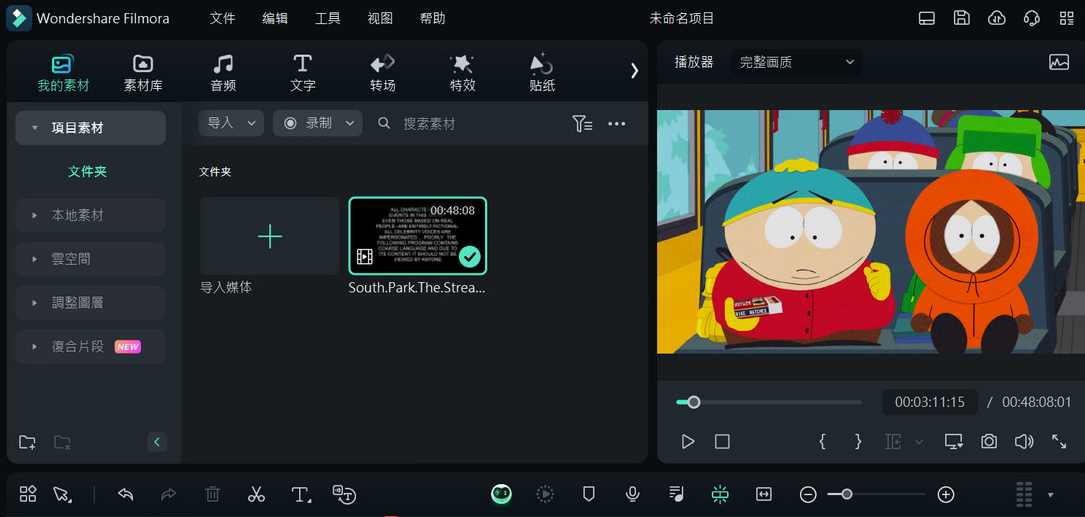Screen dimensions: 1085x517
Task: Open the support headset icon
Action: 1032,18
